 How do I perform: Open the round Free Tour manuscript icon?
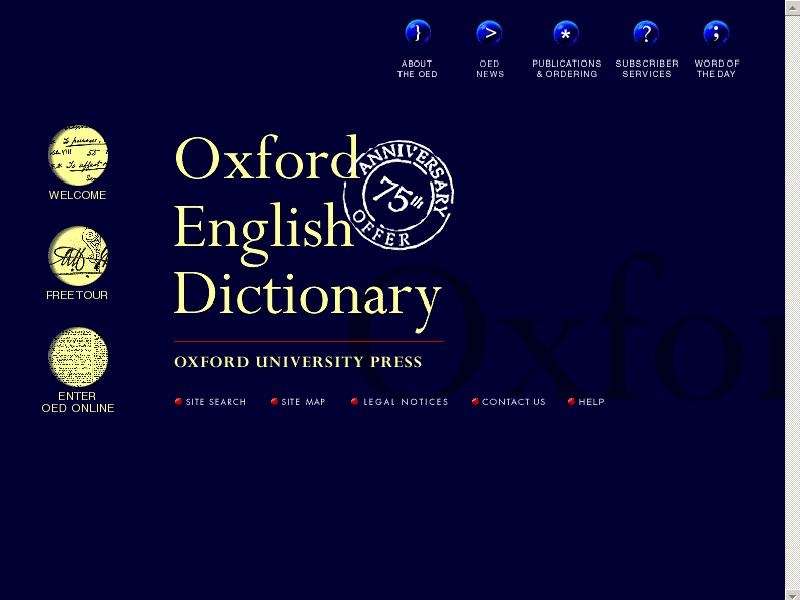pos(78,256)
